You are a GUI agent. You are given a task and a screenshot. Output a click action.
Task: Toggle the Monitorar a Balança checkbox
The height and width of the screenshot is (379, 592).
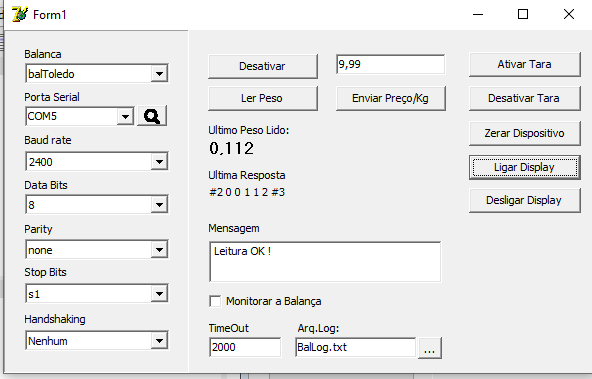[215, 301]
